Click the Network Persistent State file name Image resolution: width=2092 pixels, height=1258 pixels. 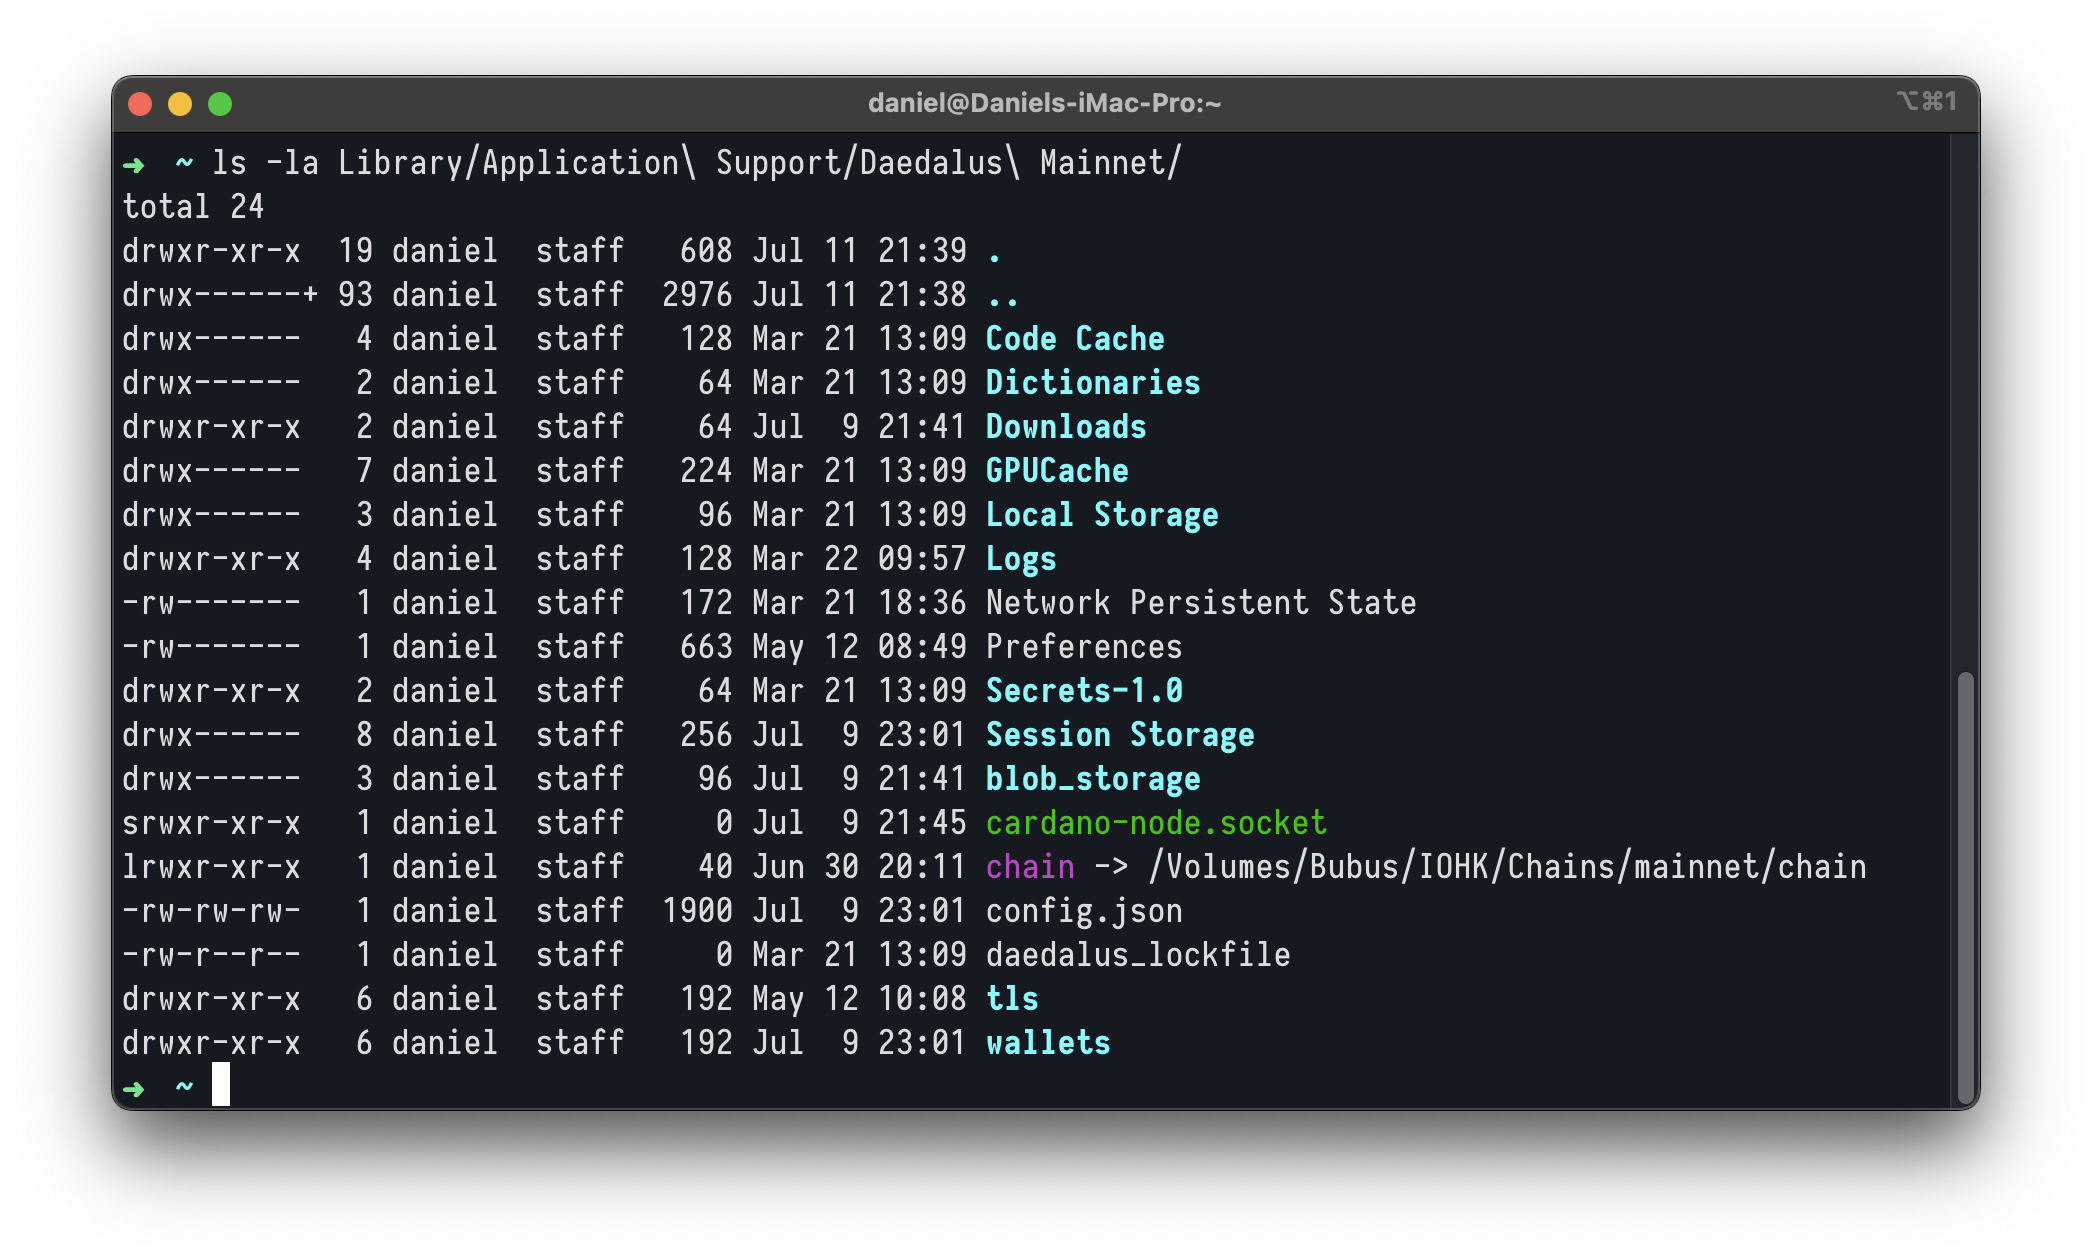coord(1201,603)
